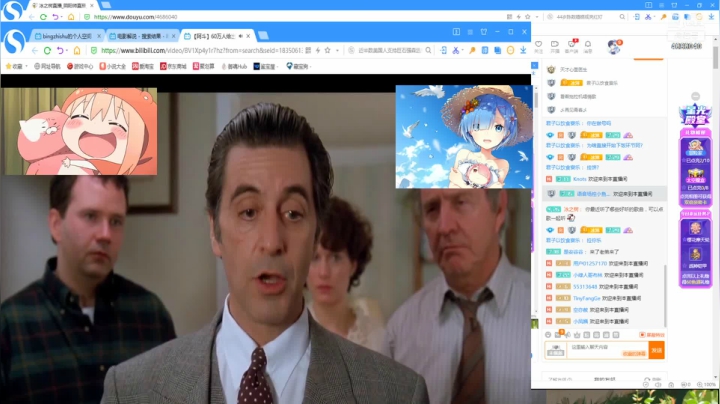Image resolution: width=720 pixels, height=404 pixels.
Task: Open the emoji picker below douyu chat
Action: point(548,335)
